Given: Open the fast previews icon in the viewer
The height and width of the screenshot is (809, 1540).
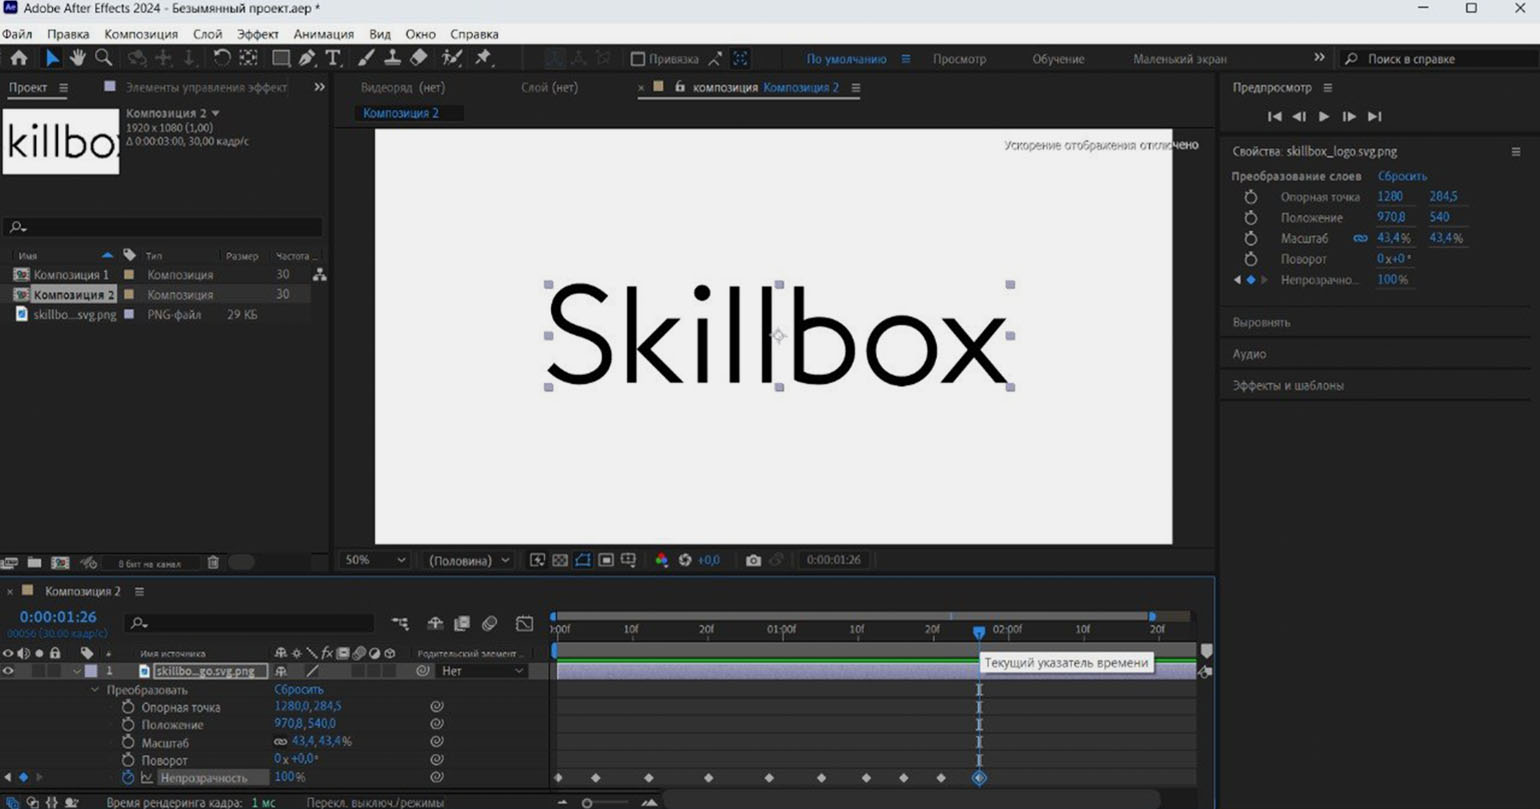Looking at the screenshot, I should point(537,560).
